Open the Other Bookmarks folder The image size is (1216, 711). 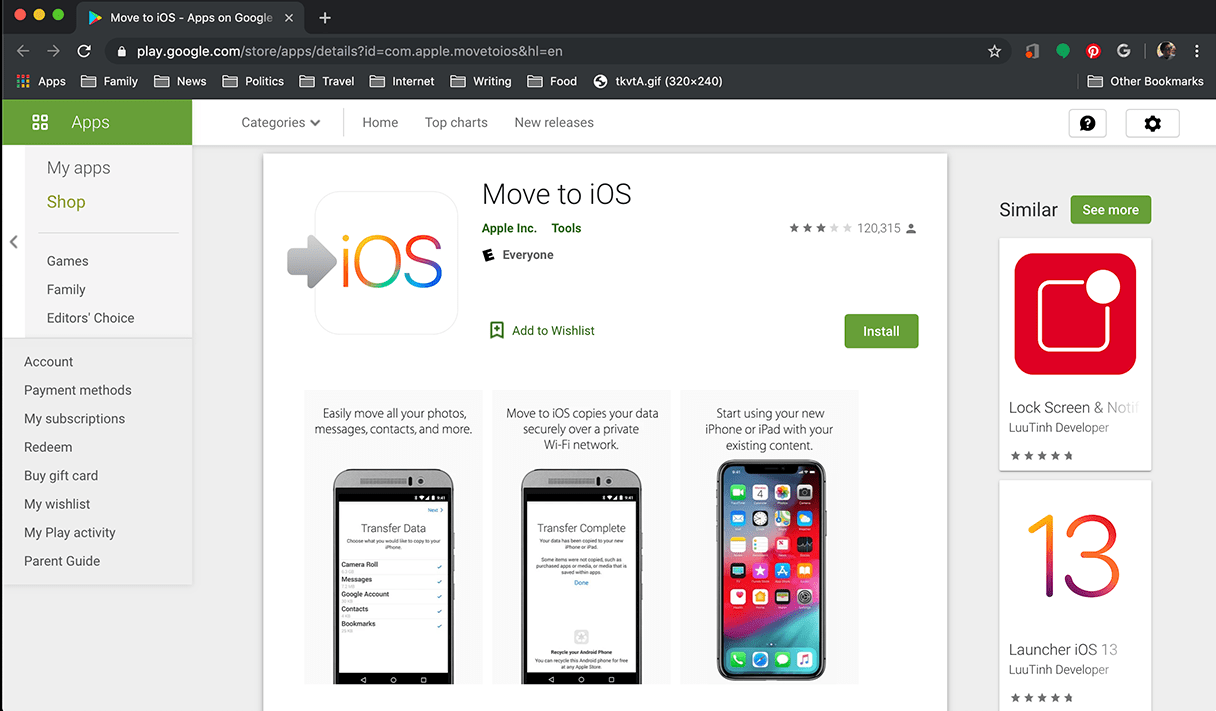[1145, 81]
